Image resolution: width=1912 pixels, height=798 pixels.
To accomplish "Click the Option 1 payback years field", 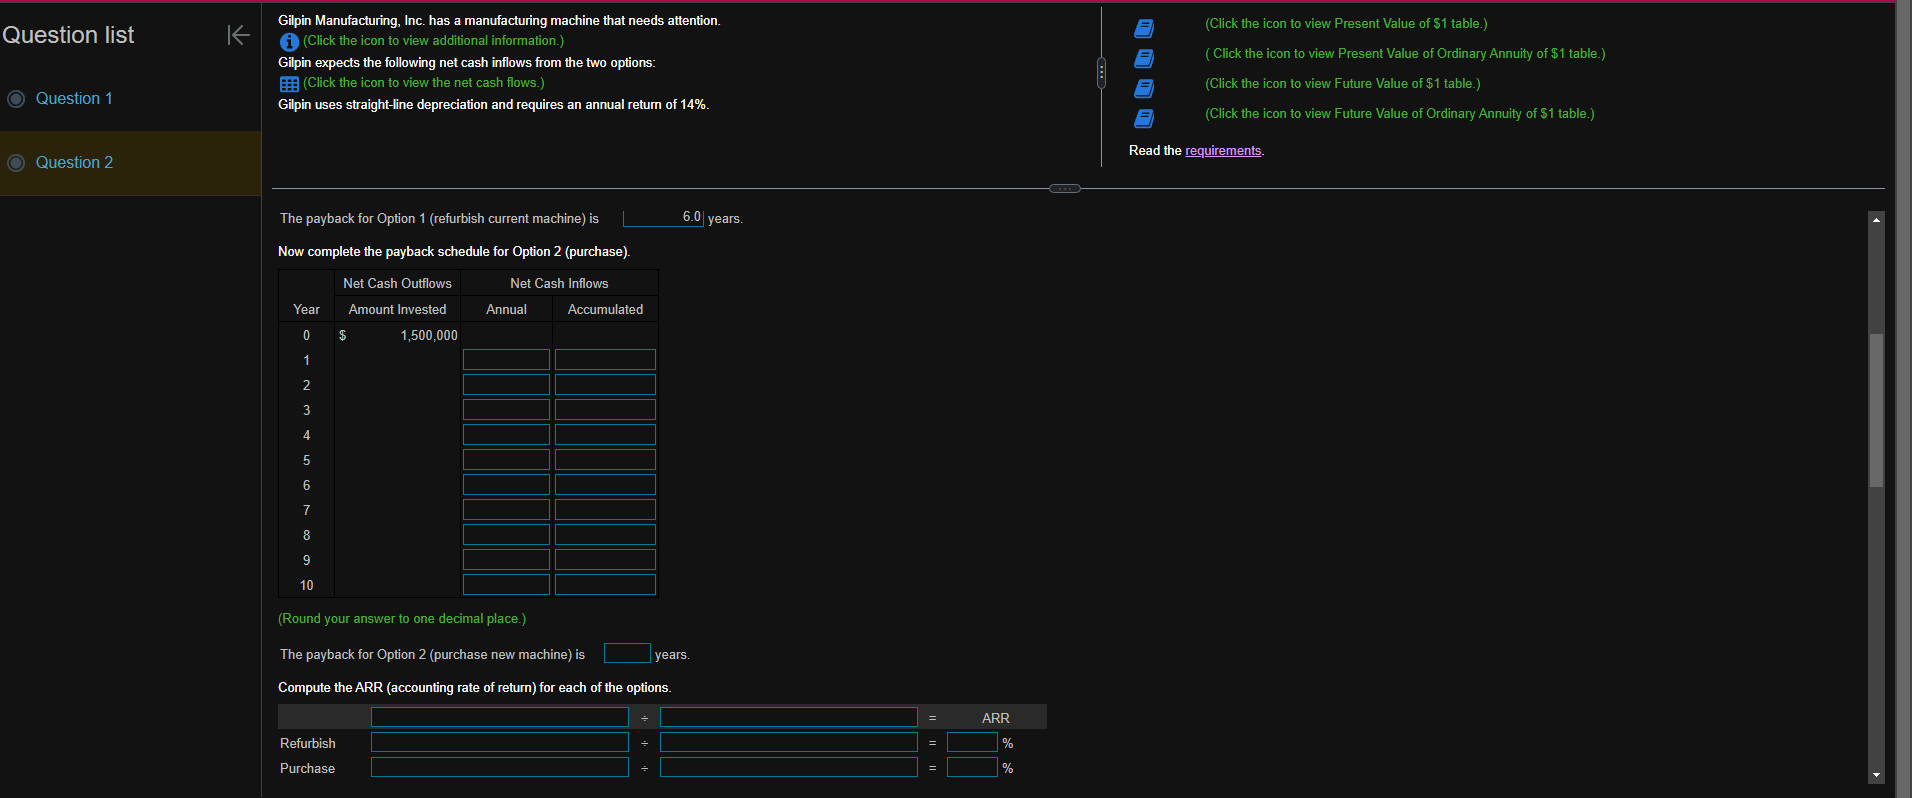I will point(663,217).
